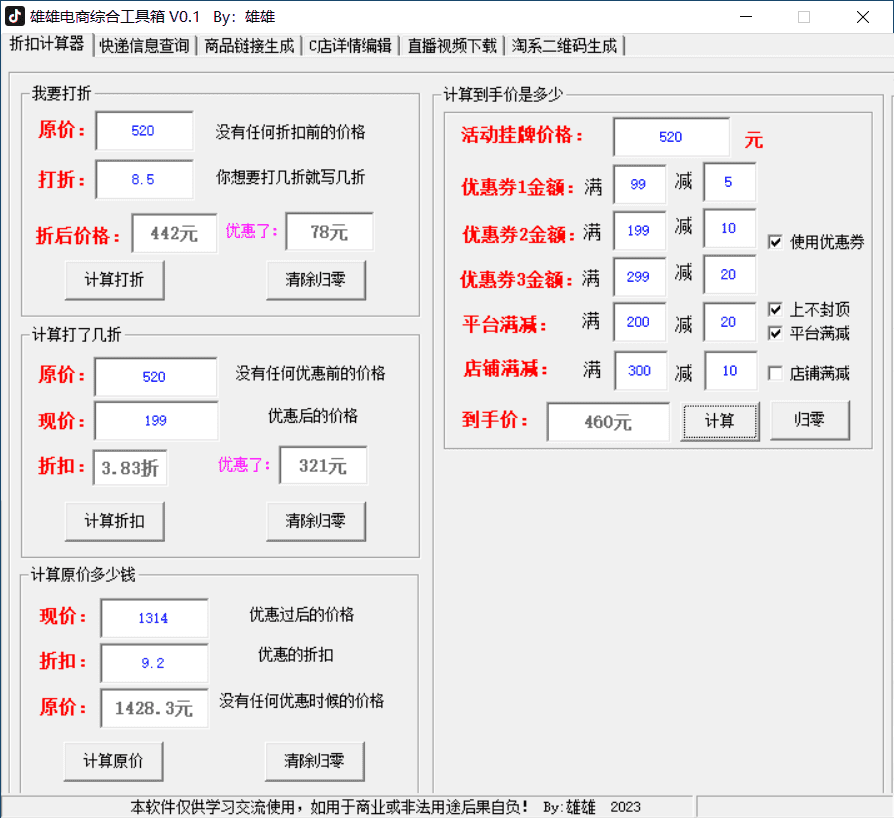Click the 归零 button beside 计算
894x818 pixels.
point(809,421)
